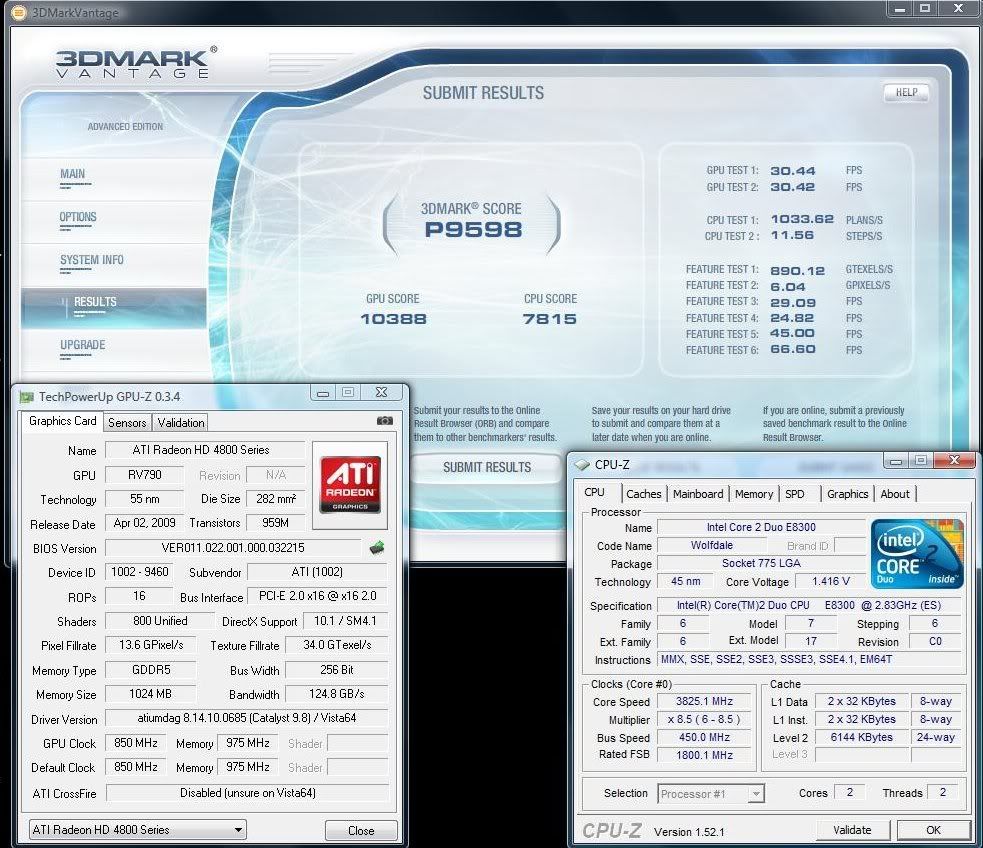The image size is (983, 848).
Task: Open UPGRADE in 3DMark sidebar
Action: coord(82,346)
